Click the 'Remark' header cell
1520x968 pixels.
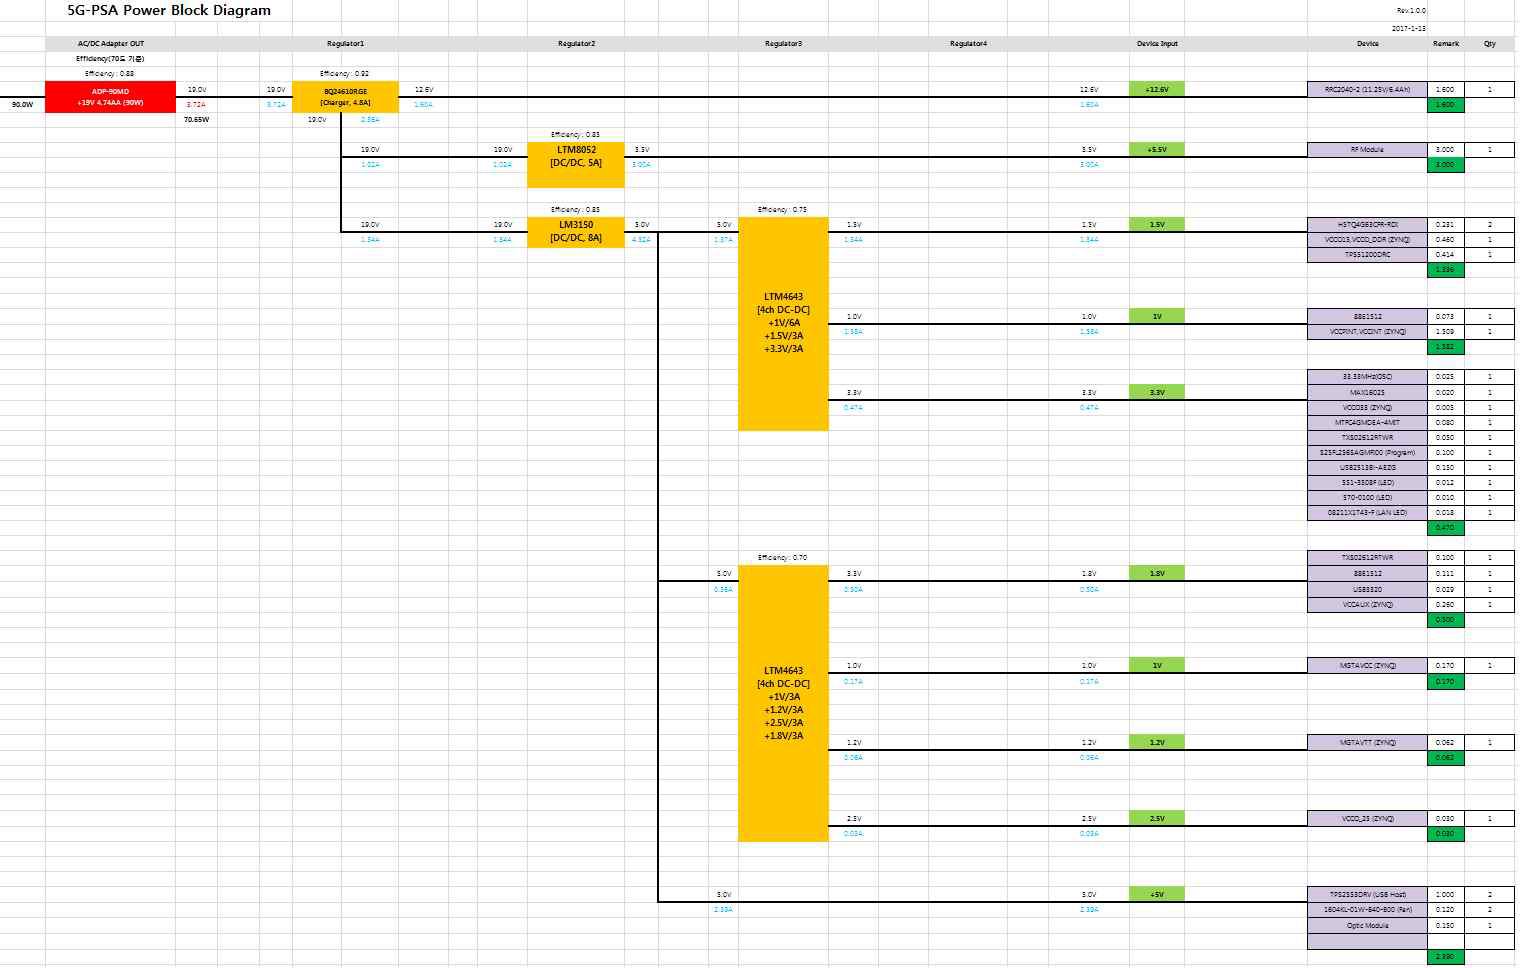pyautogui.click(x=1446, y=44)
